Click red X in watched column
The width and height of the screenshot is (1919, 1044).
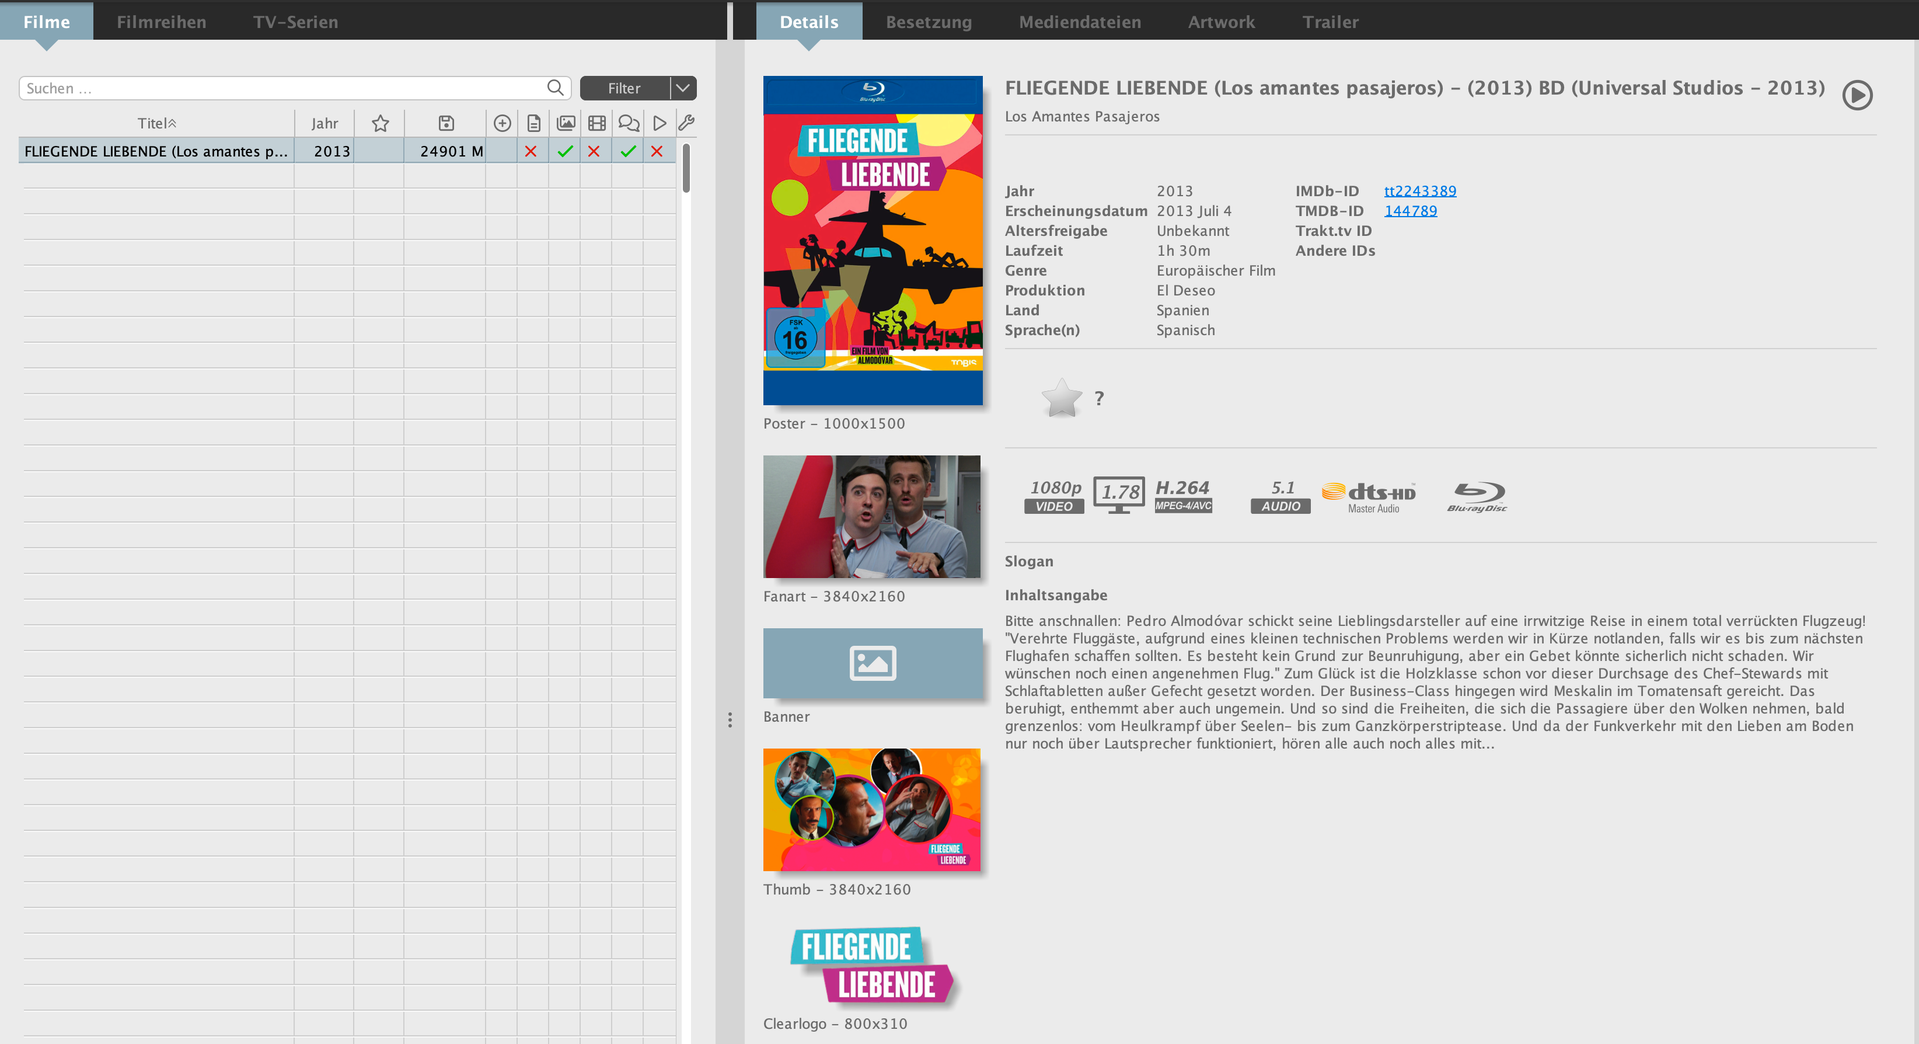[x=657, y=151]
